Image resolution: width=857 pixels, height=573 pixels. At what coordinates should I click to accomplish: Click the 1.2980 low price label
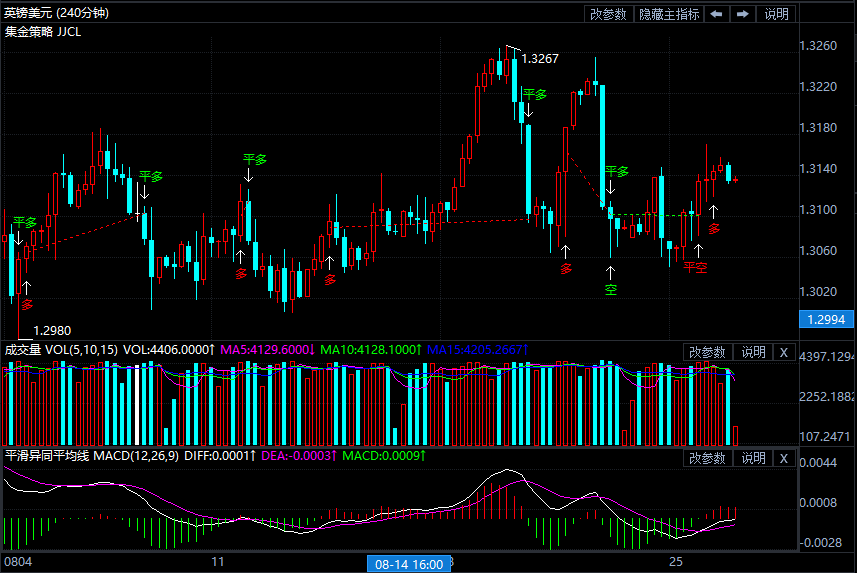pos(52,330)
